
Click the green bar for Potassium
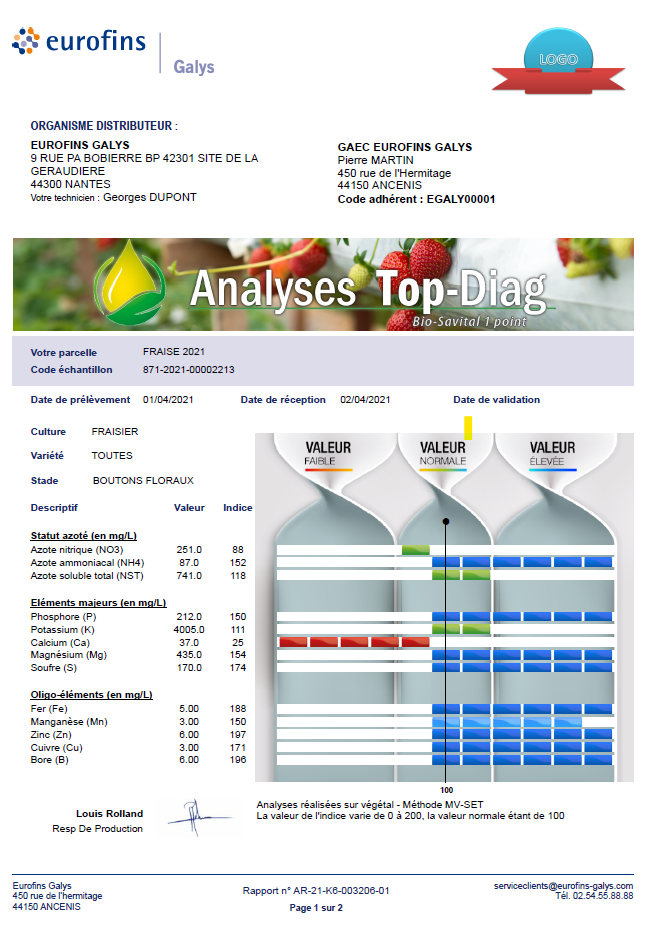(x=461, y=629)
